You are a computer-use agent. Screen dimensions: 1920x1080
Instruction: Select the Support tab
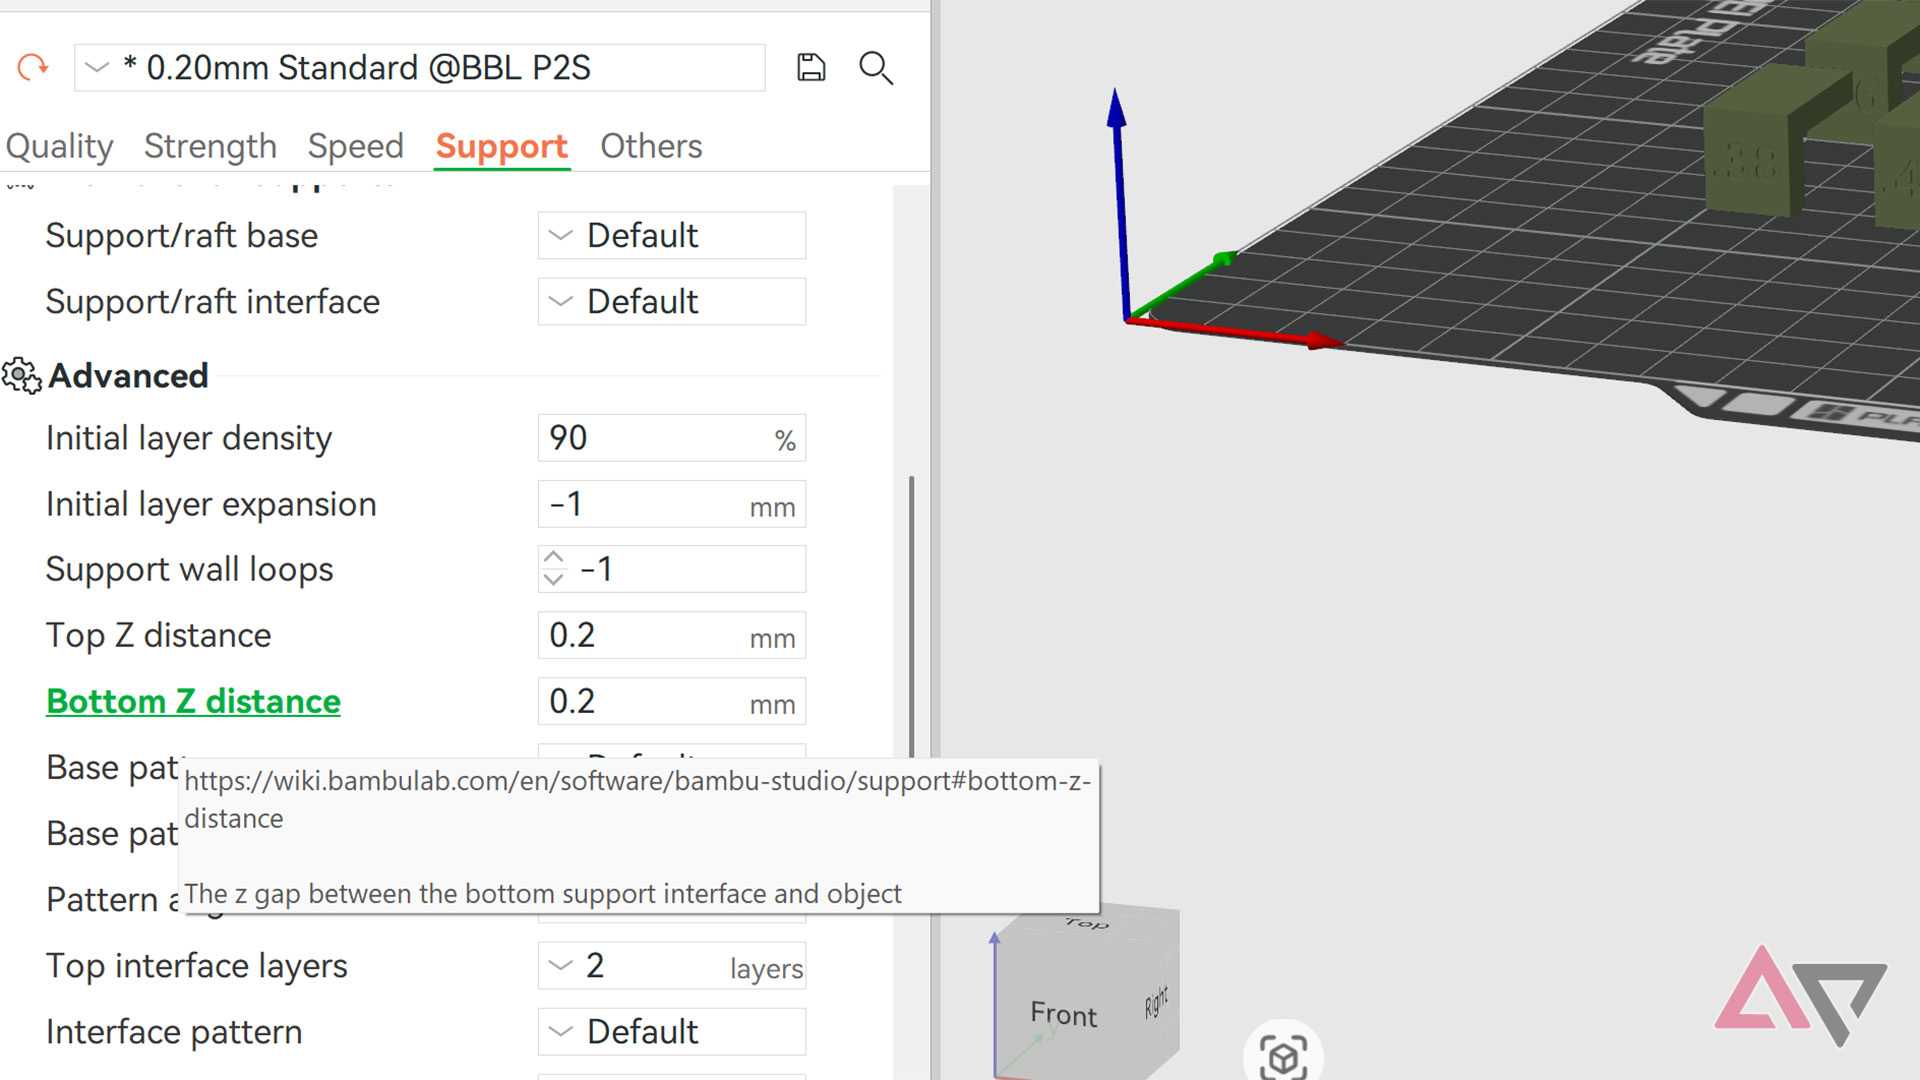click(x=501, y=146)
